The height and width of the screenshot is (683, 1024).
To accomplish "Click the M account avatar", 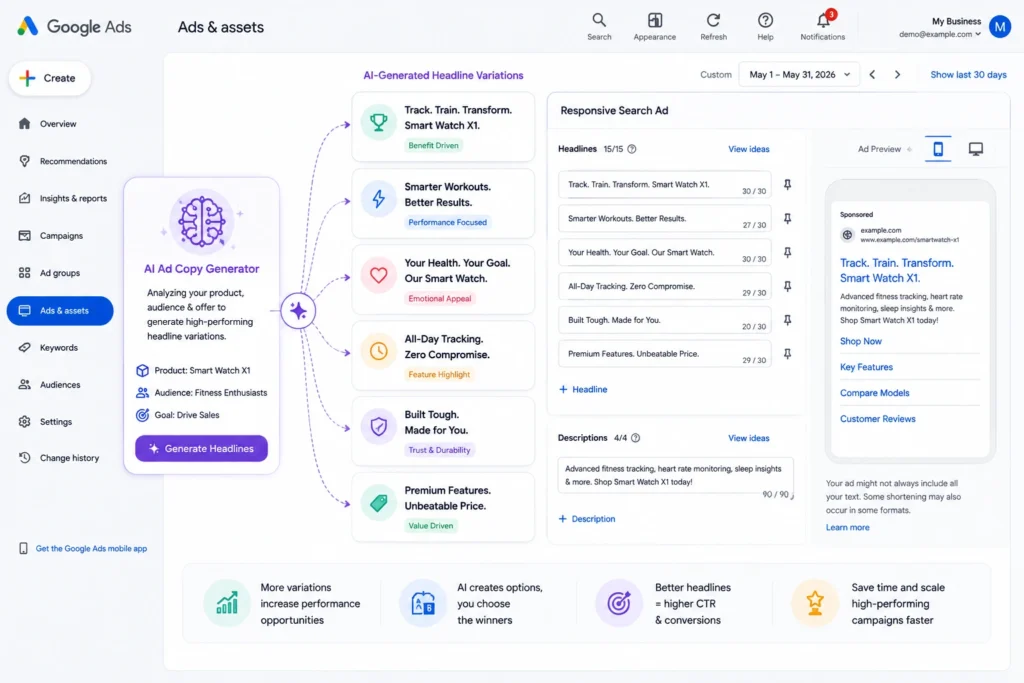I will [1000, 27].
